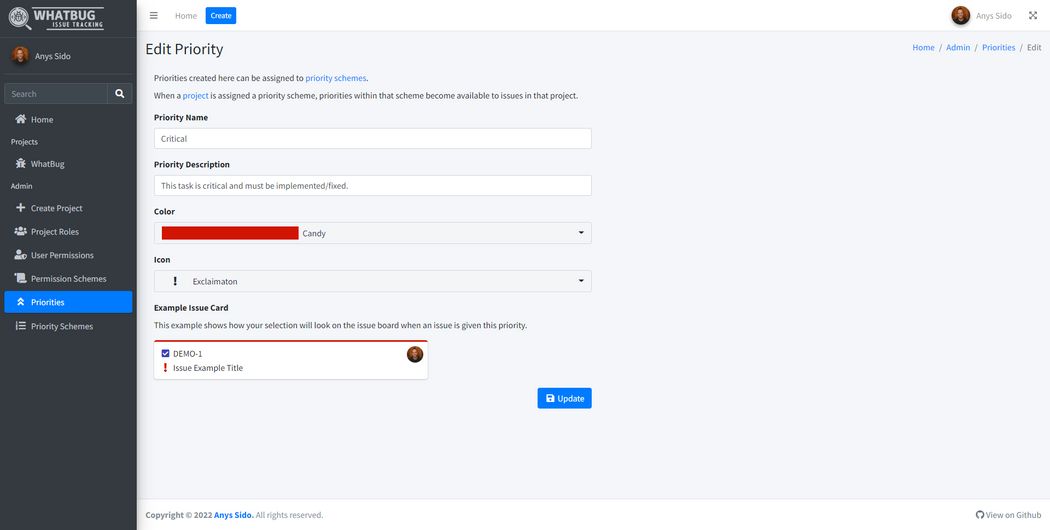The width and height of the screenshot is (1050, 530).
Task: Click the User Permissions lock icon
Action: point(21,255)
